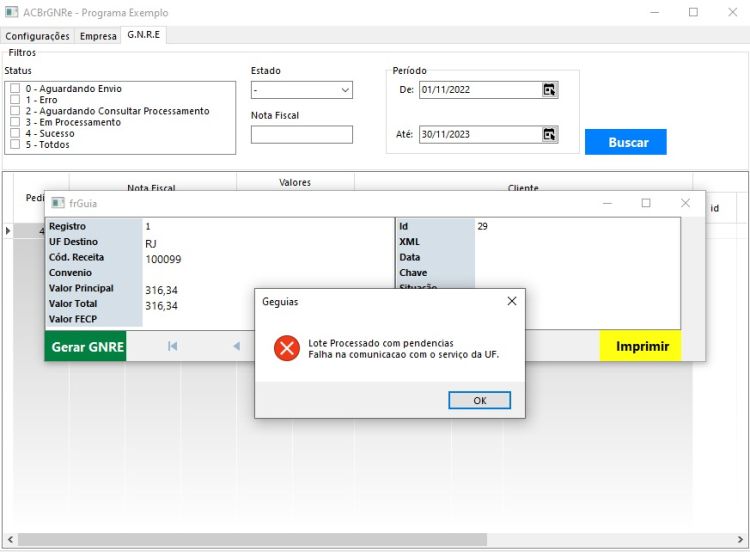The image size is (750, 552).
Task: Click the Registro value 1
Action: click(x=148, y=226)
